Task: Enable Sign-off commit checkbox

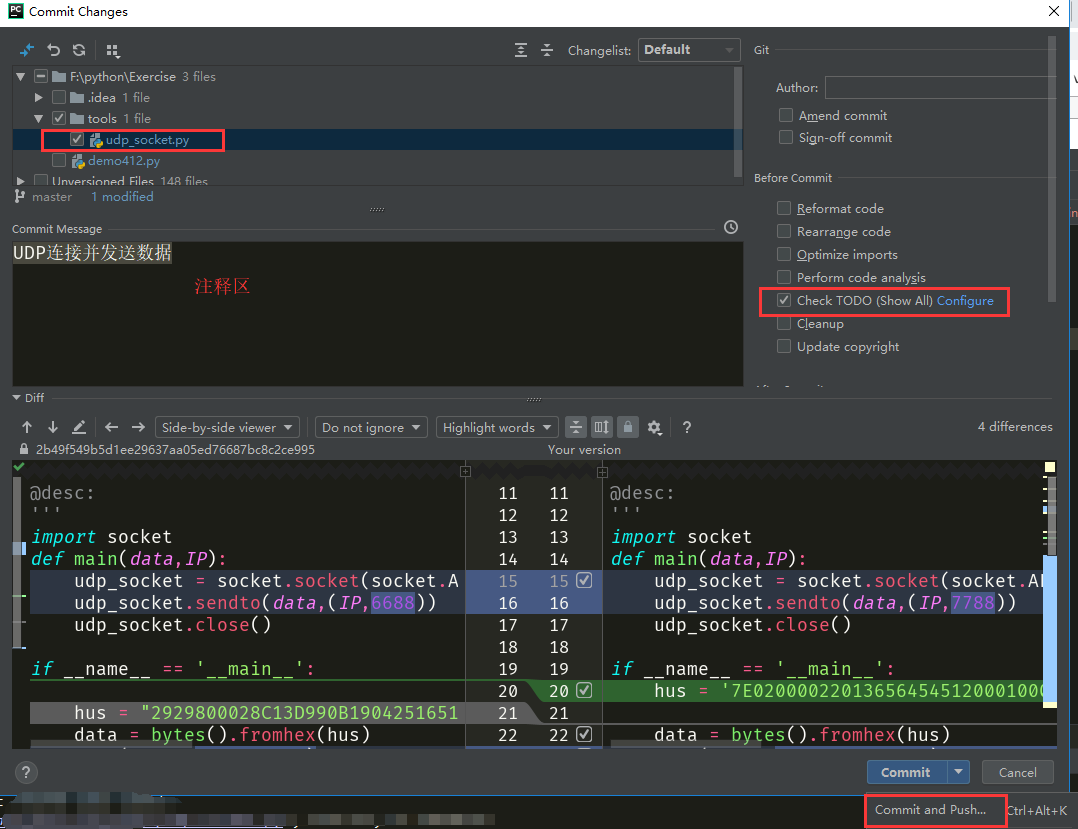Action: pyautogui.click(x=786, y=137)
